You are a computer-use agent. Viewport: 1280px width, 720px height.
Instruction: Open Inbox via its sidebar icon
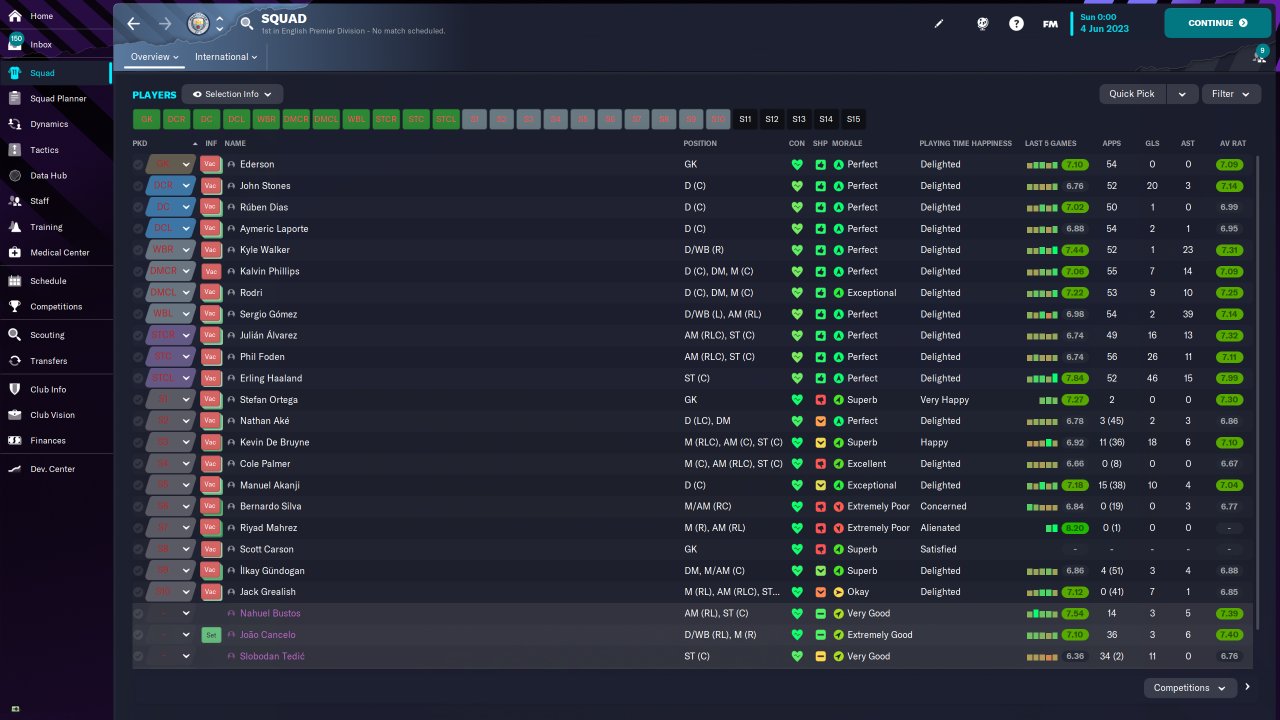click(15, 45)
